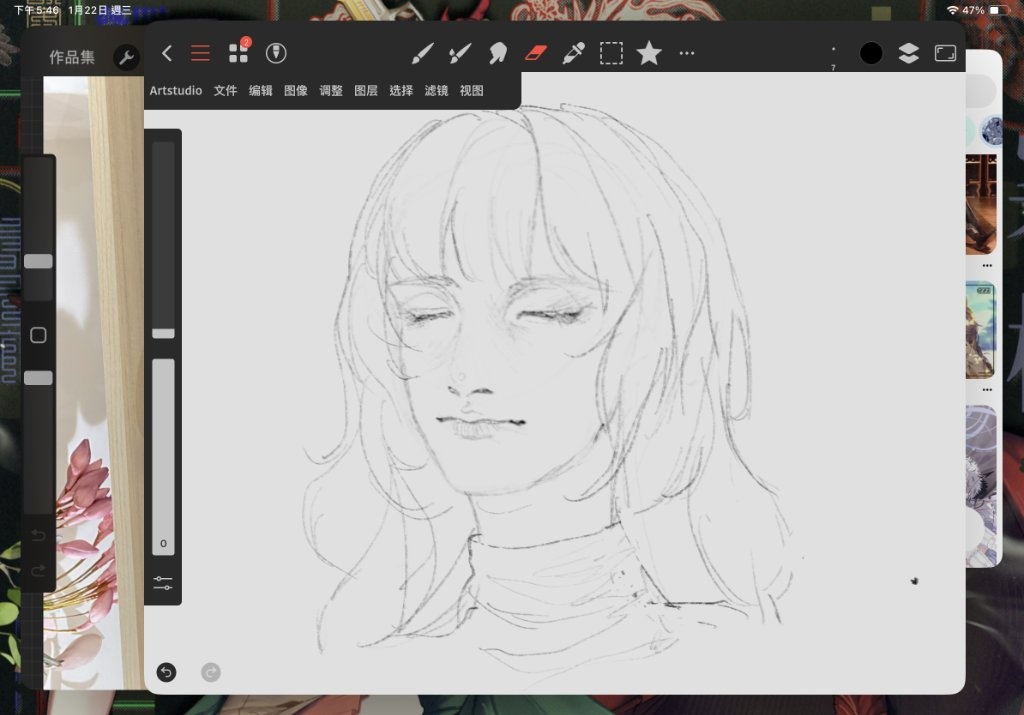Click the upper brush size slider handle
The height and width of the screenshot is (715, 1024).
[163, 334]
